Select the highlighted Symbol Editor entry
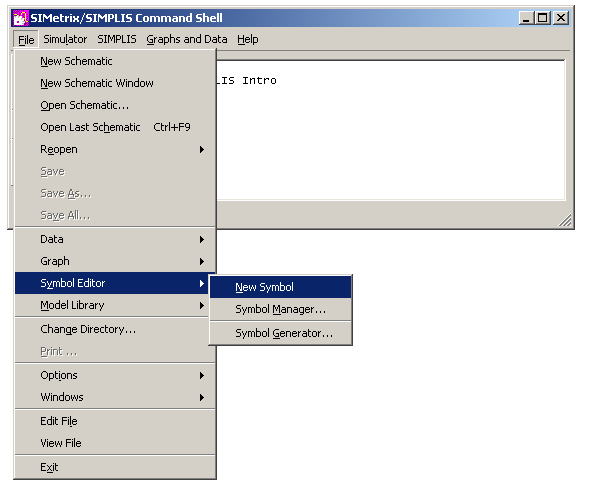 (115, 283)
